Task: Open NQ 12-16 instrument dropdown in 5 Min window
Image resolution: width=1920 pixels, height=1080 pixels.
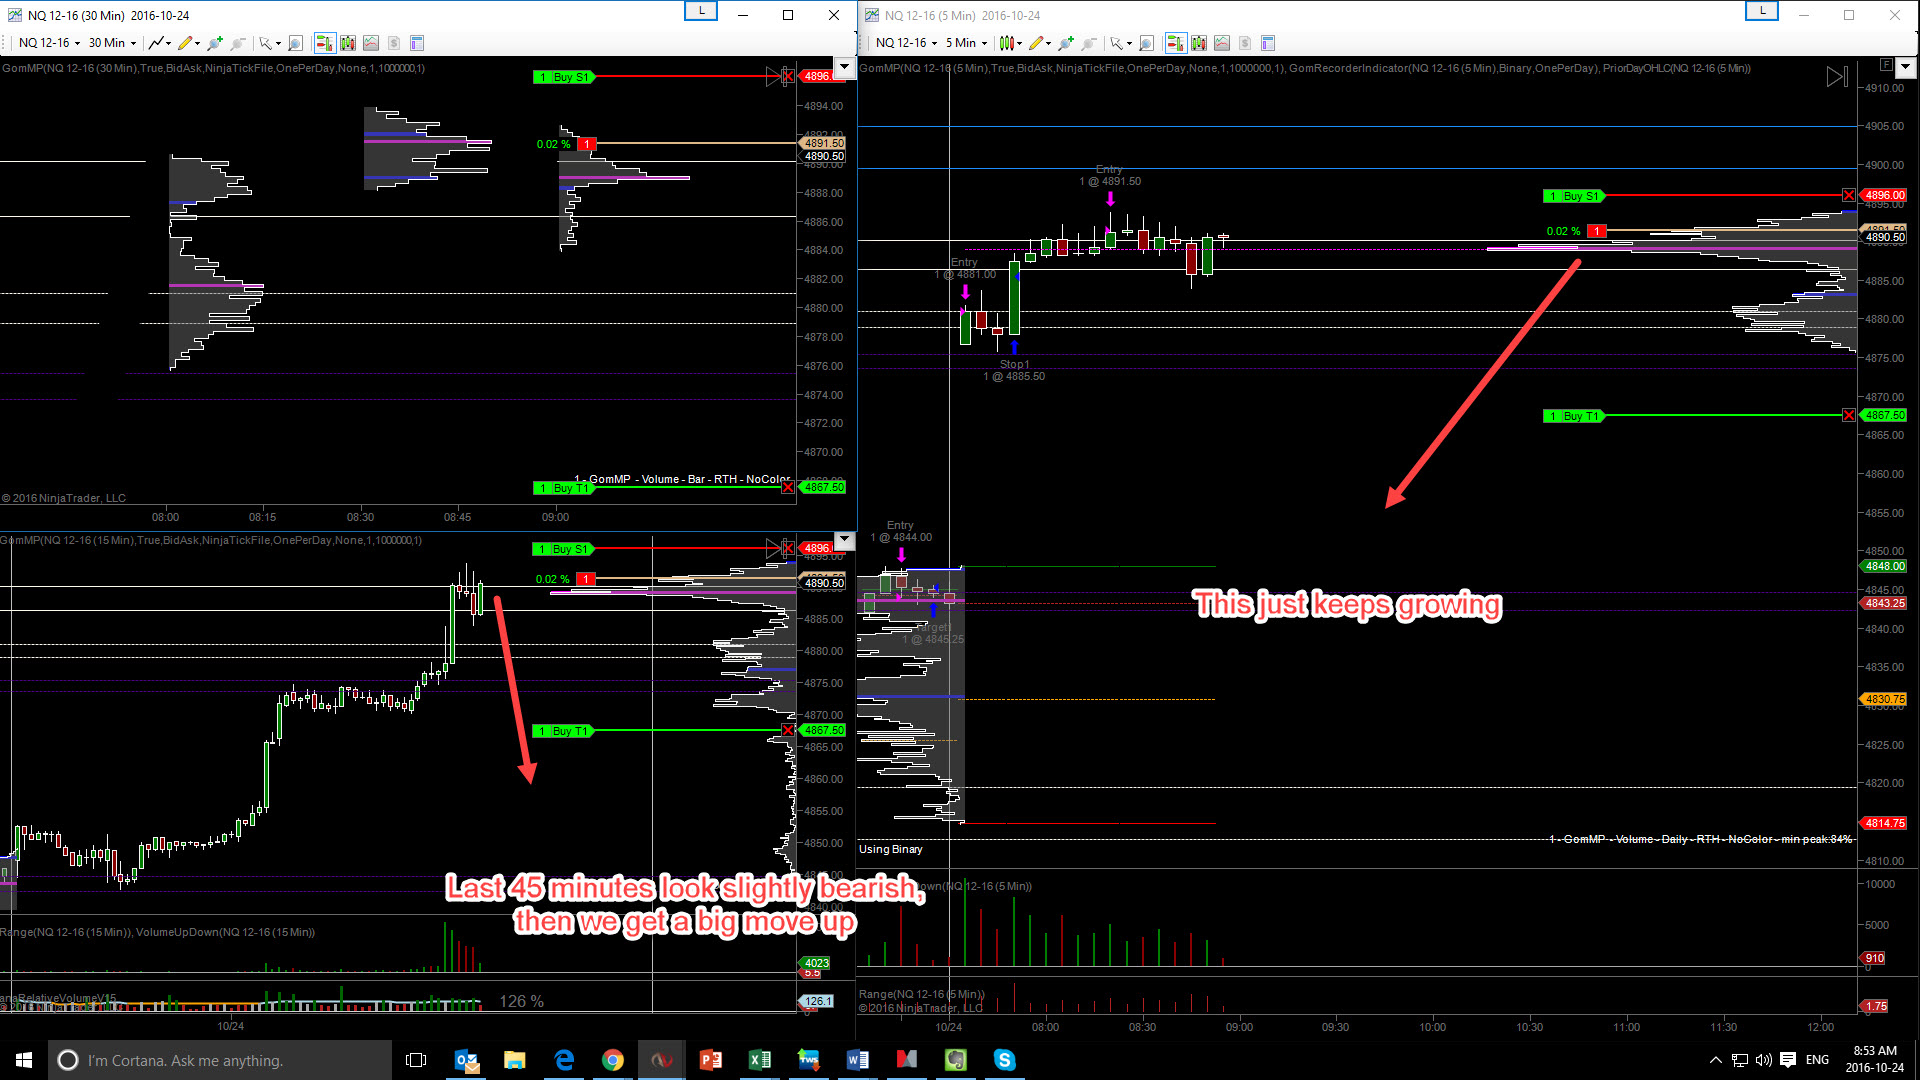Action: click(906, 43)
